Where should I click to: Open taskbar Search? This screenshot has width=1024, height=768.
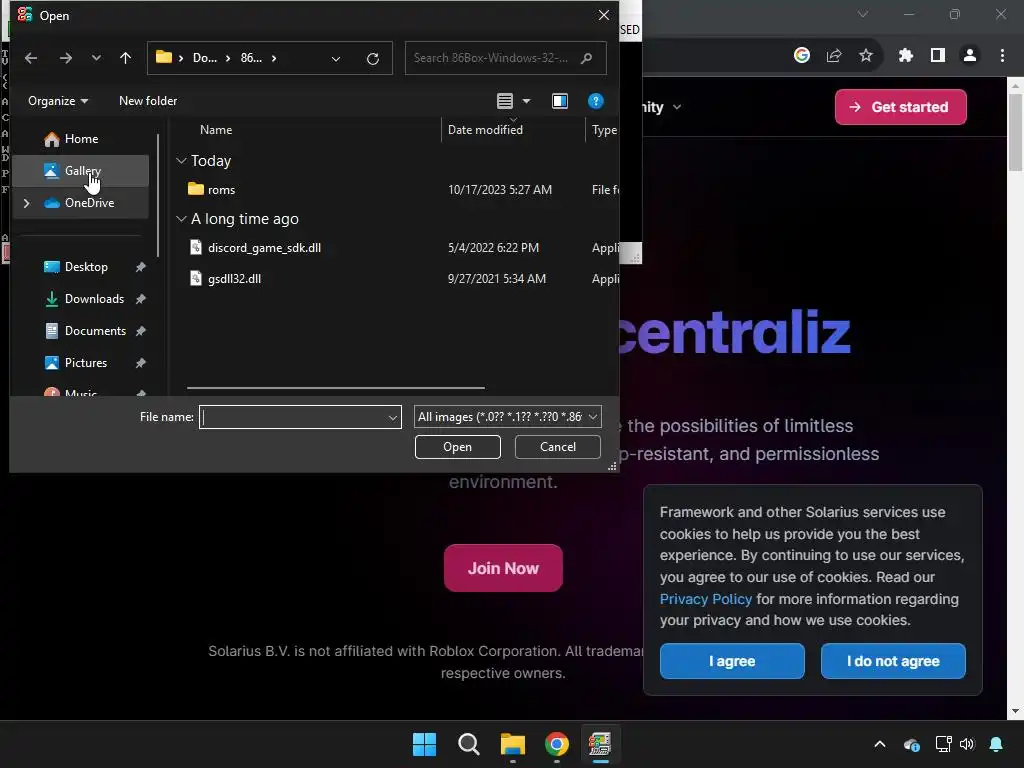pos(468,744)
